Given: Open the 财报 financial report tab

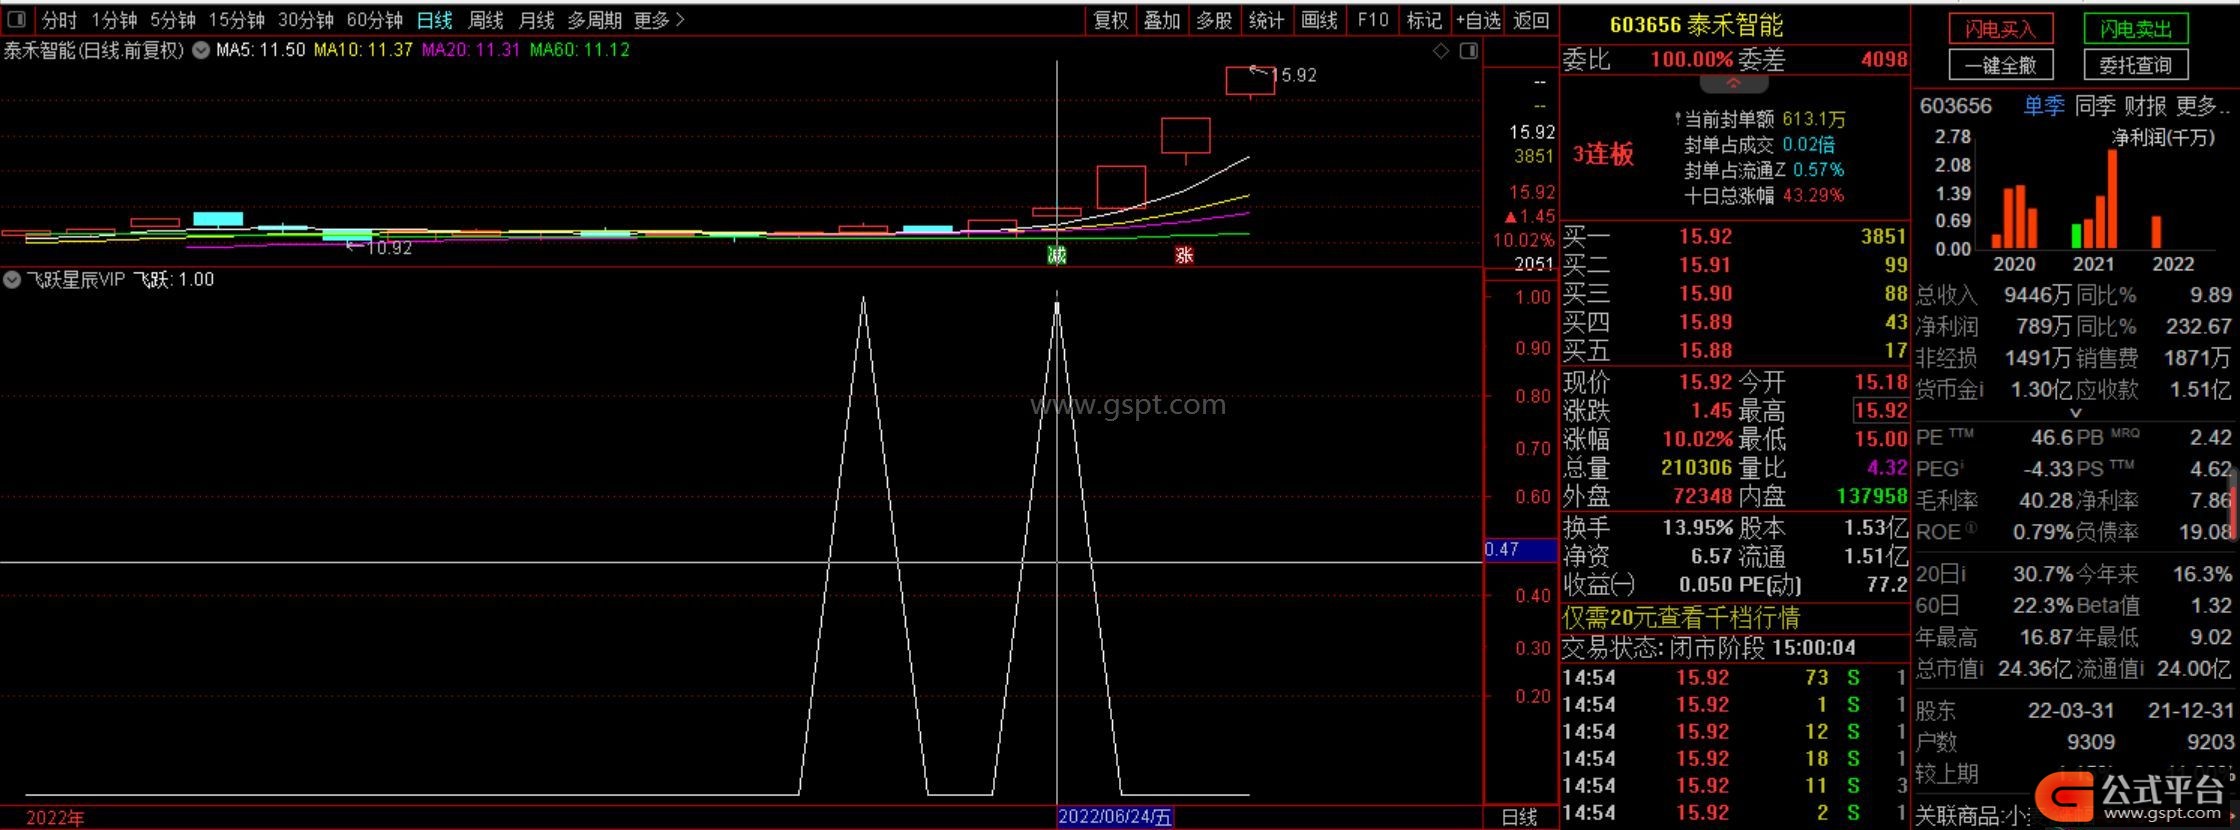Looking at the screenshot, I should tap(2145, 106).
